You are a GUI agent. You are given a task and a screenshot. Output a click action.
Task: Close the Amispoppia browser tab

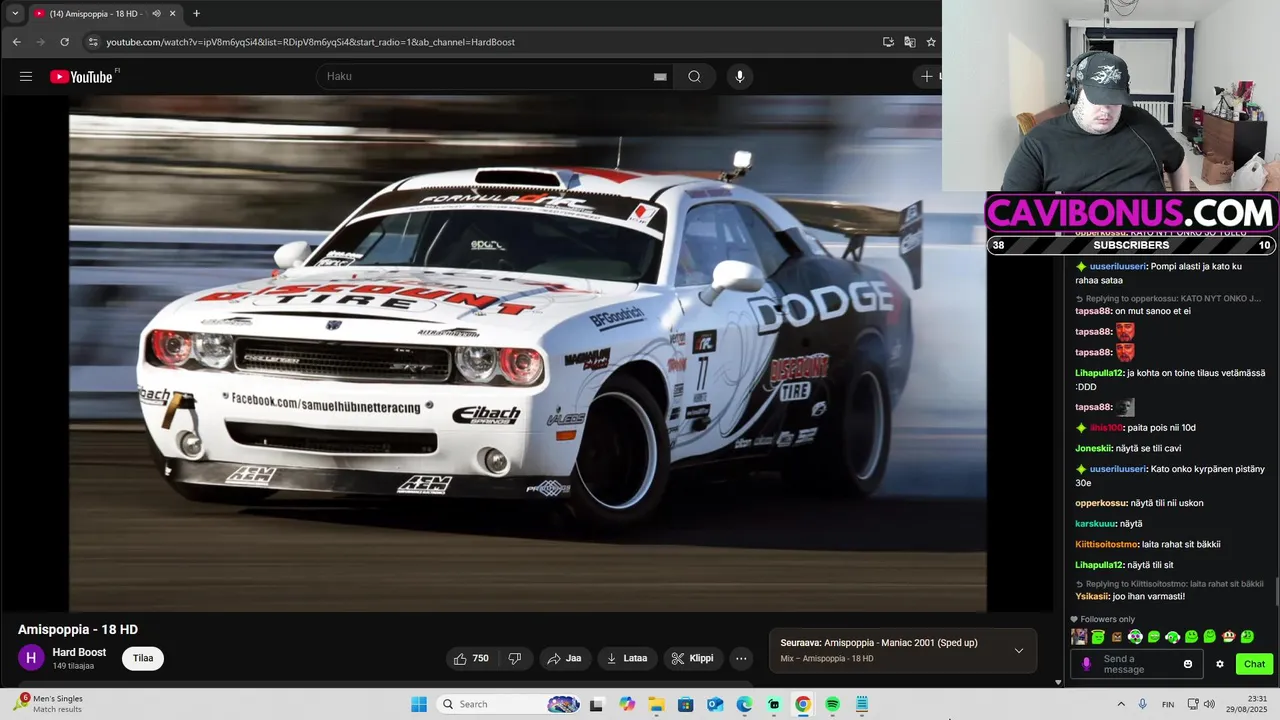tap(173, 13)
